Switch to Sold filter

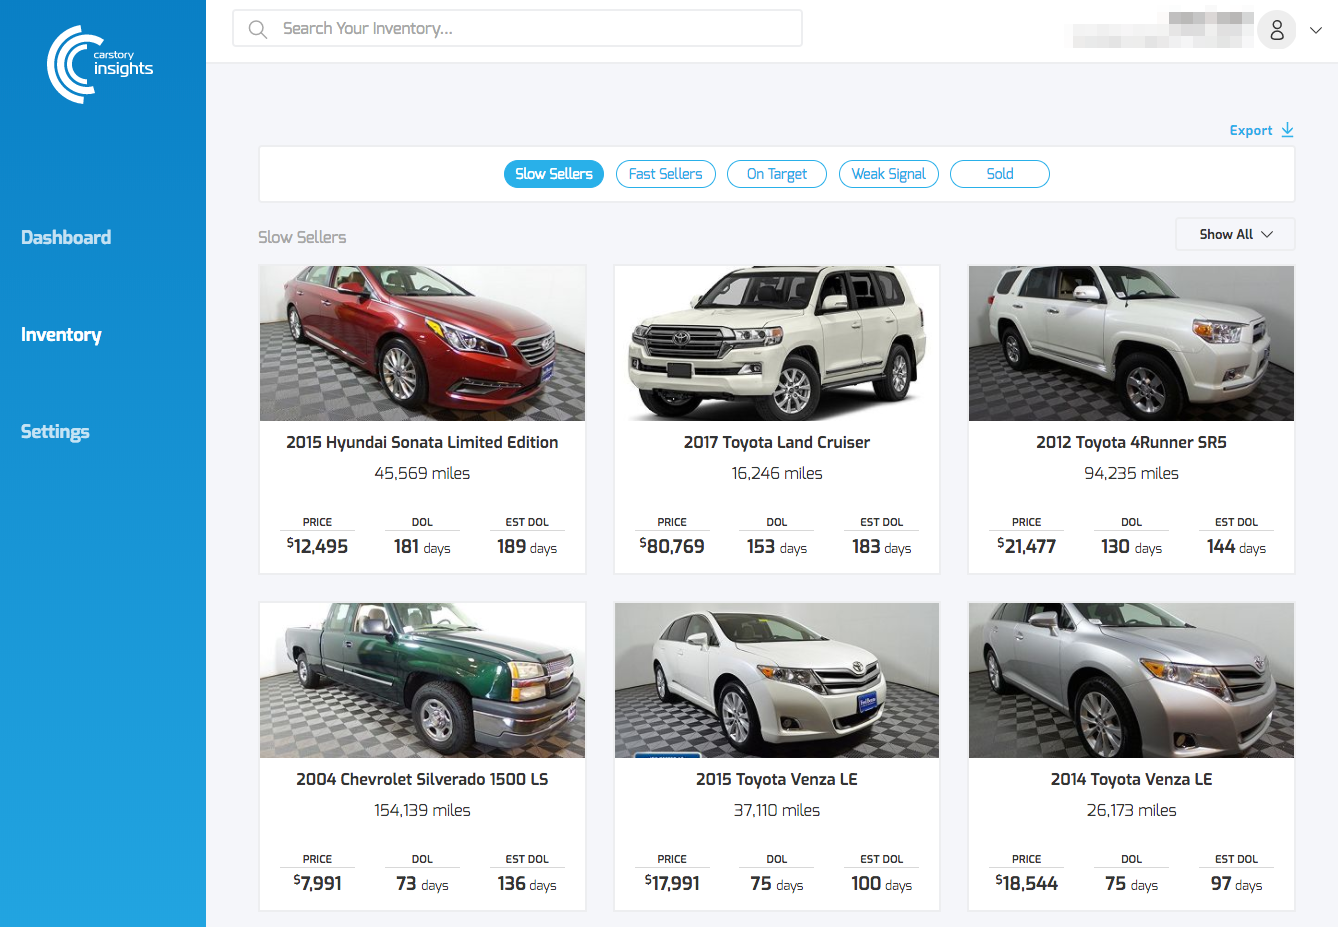[x=1000, y=174]
